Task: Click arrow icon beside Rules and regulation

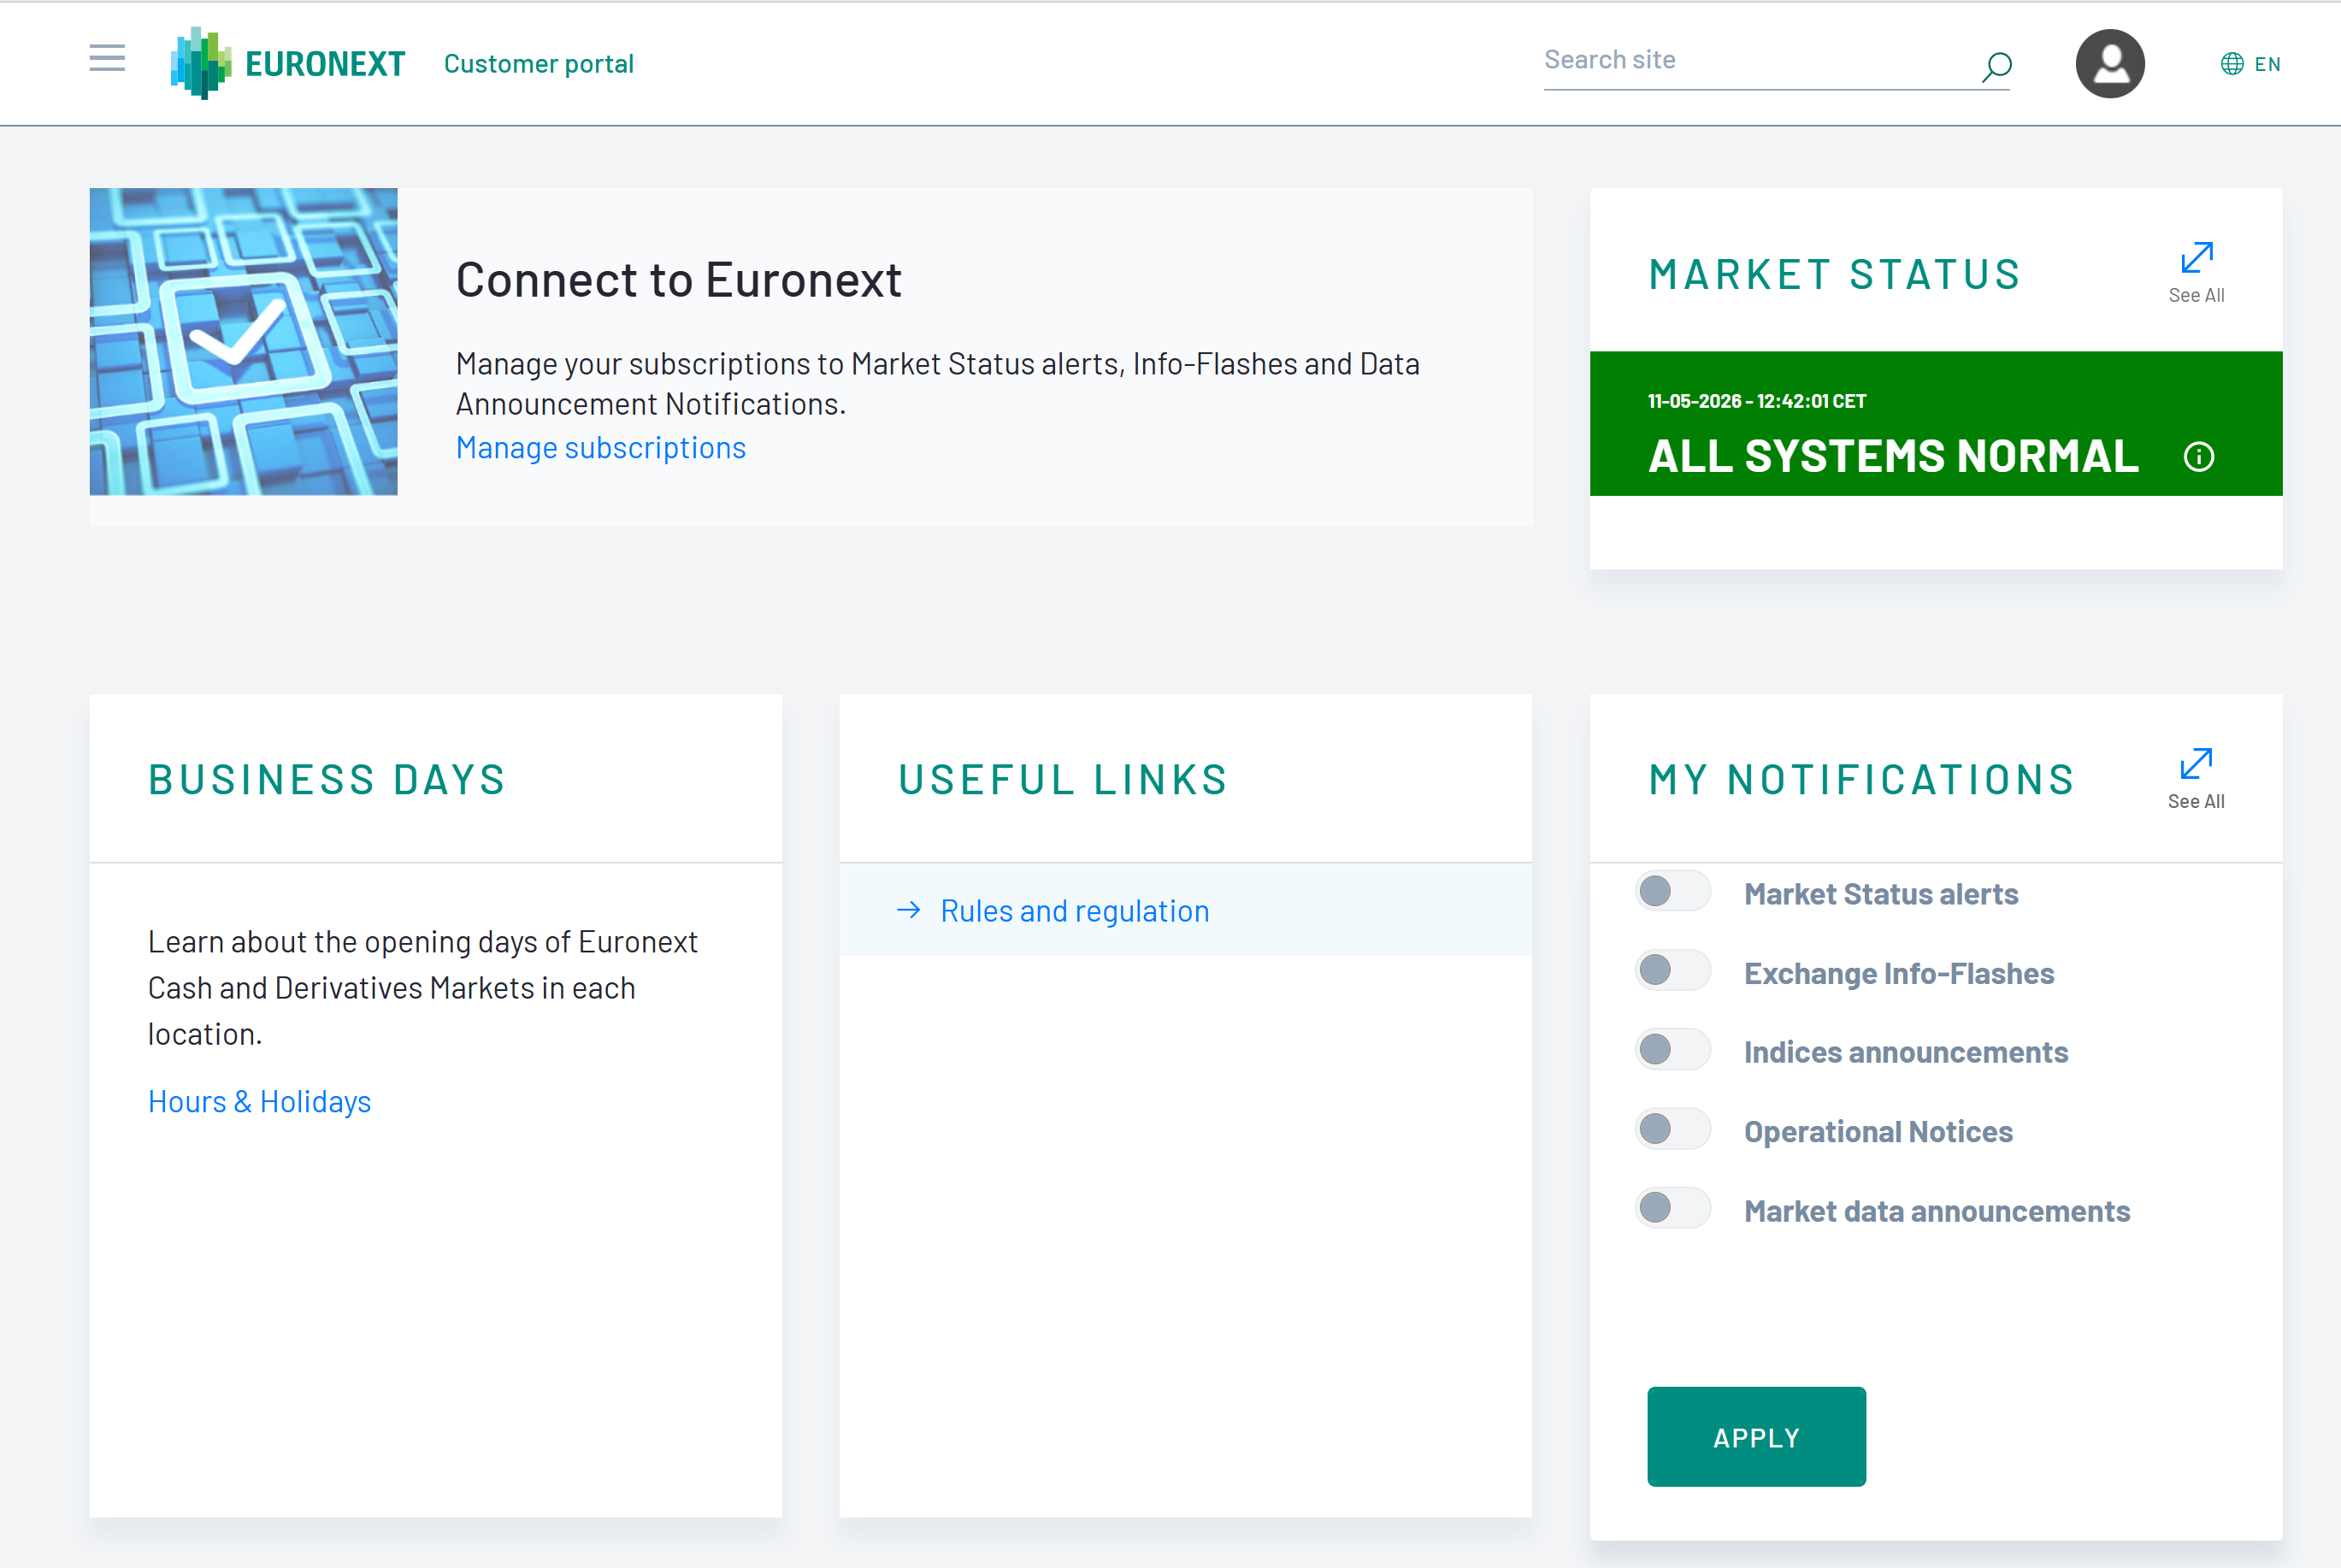Action: pos(908,910)
